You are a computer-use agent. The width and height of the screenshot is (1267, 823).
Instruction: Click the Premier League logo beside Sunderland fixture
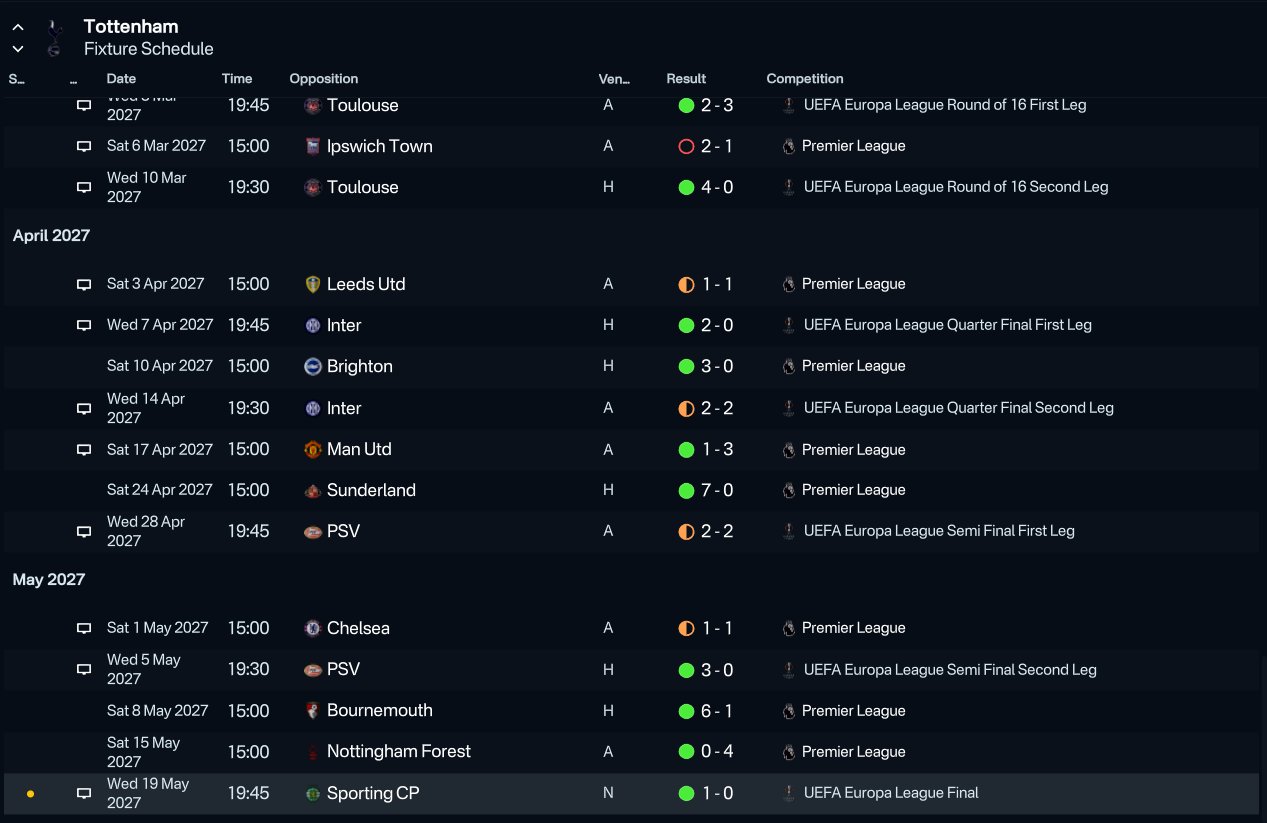coord(789,490)
